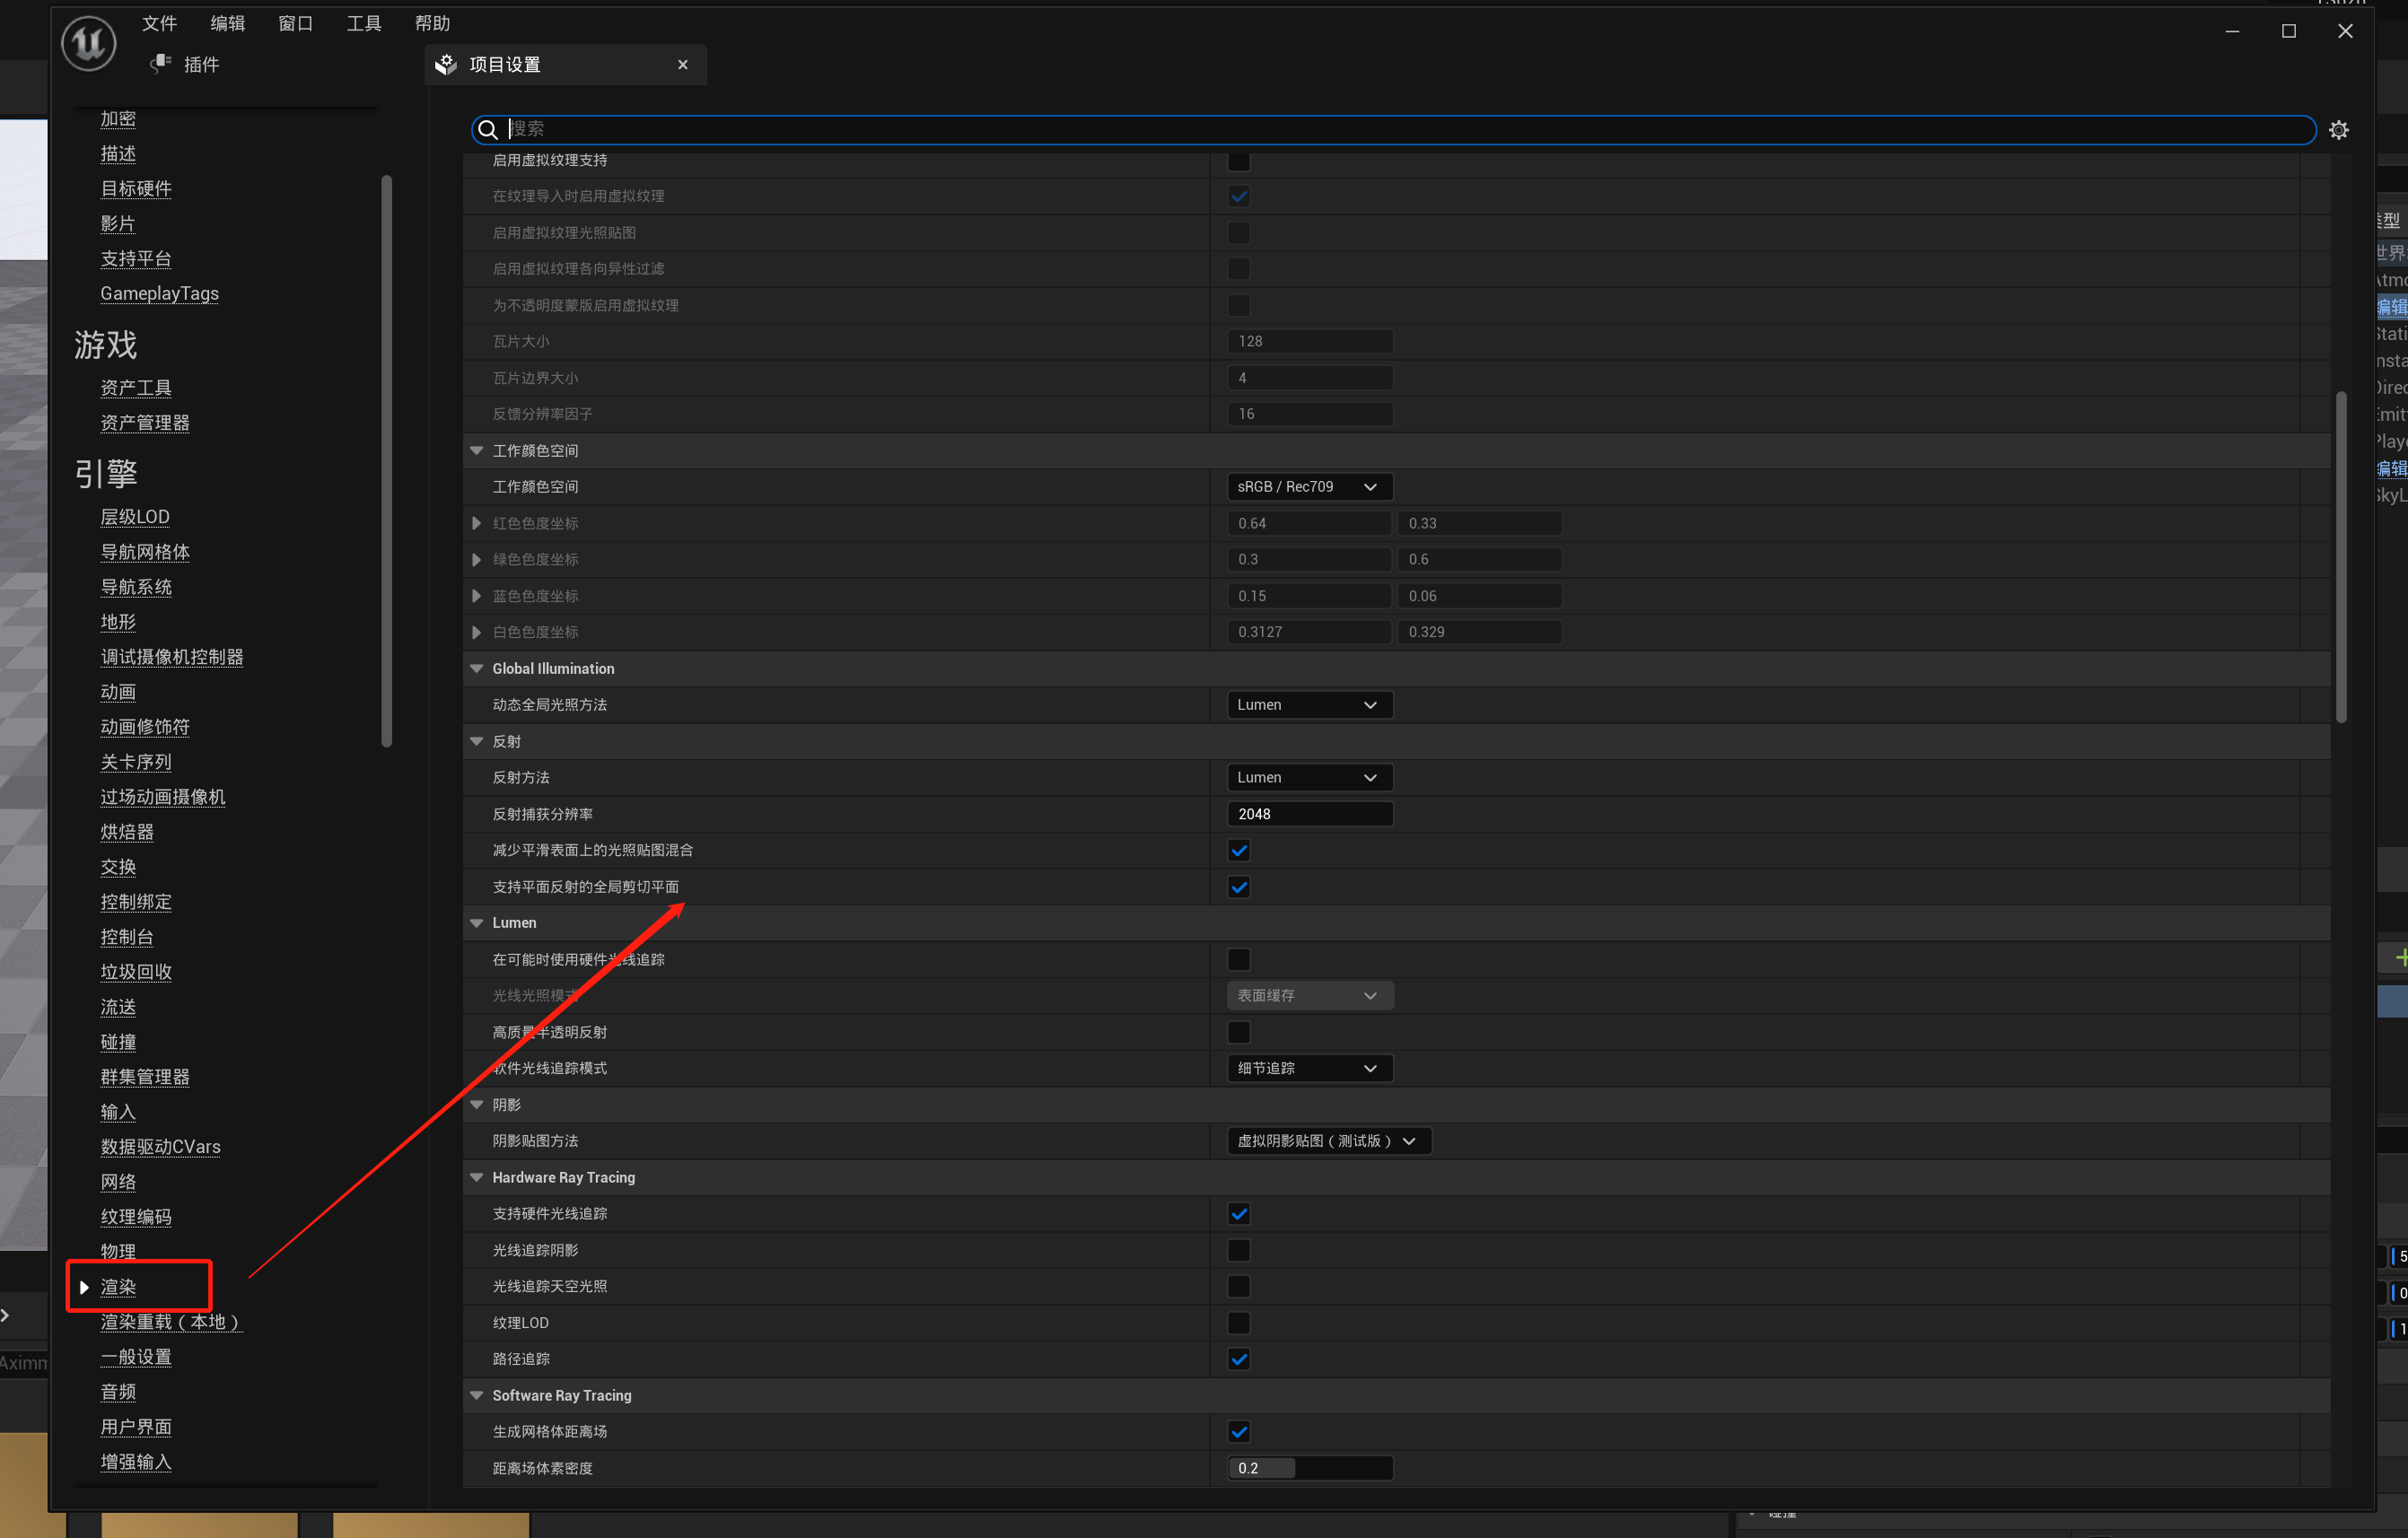Click the search magnifier icon
This screenshot has height=1538, width=2408.
tap(488, 130)
